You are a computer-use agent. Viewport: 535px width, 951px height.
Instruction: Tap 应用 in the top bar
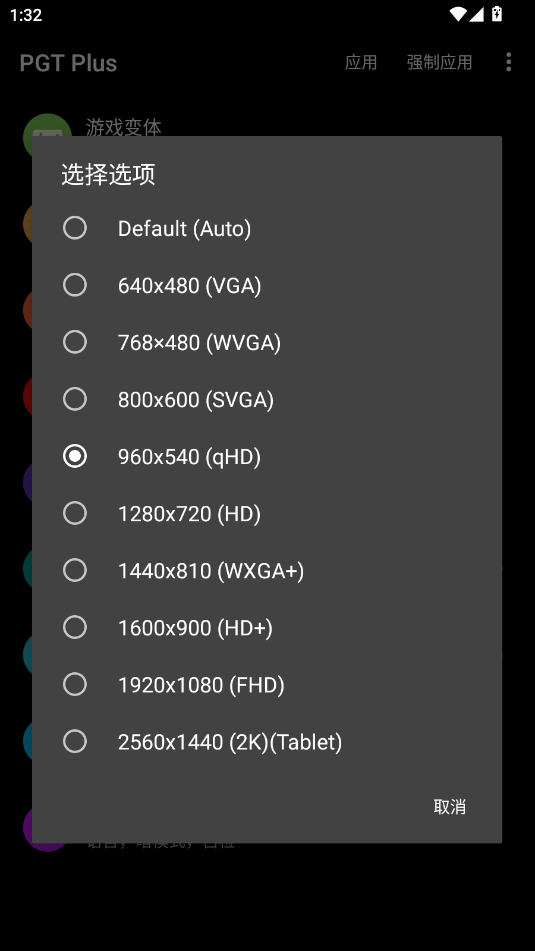[x=361, y=62]
